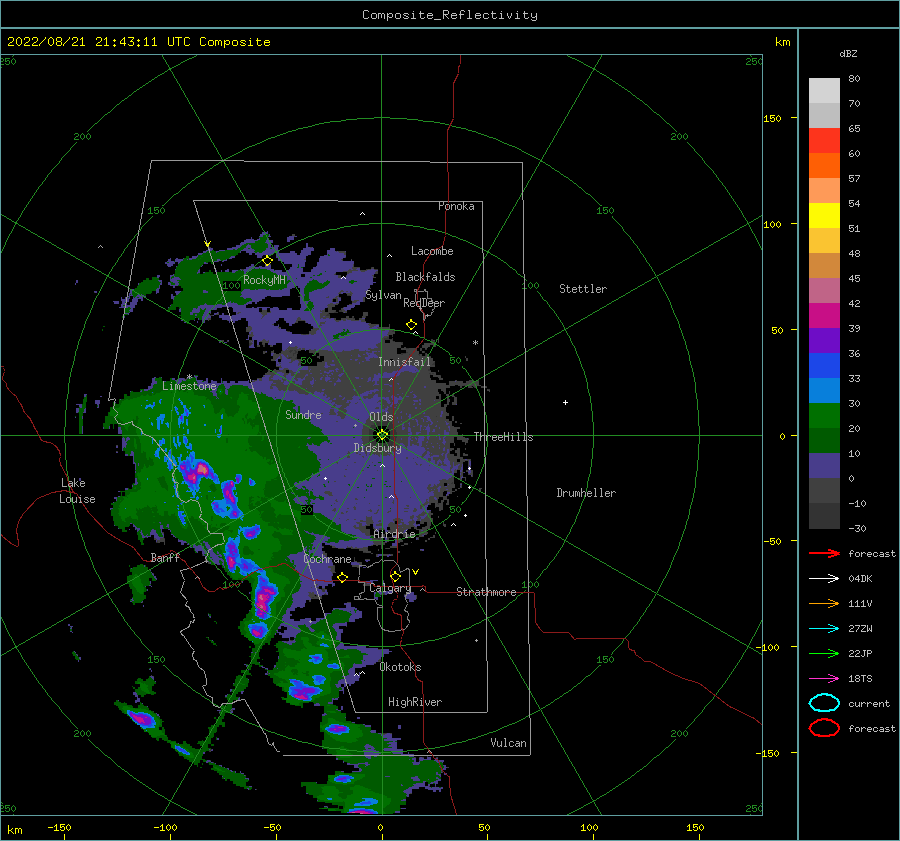
Task: Click the Strathmore label
Action: [486, 592]
